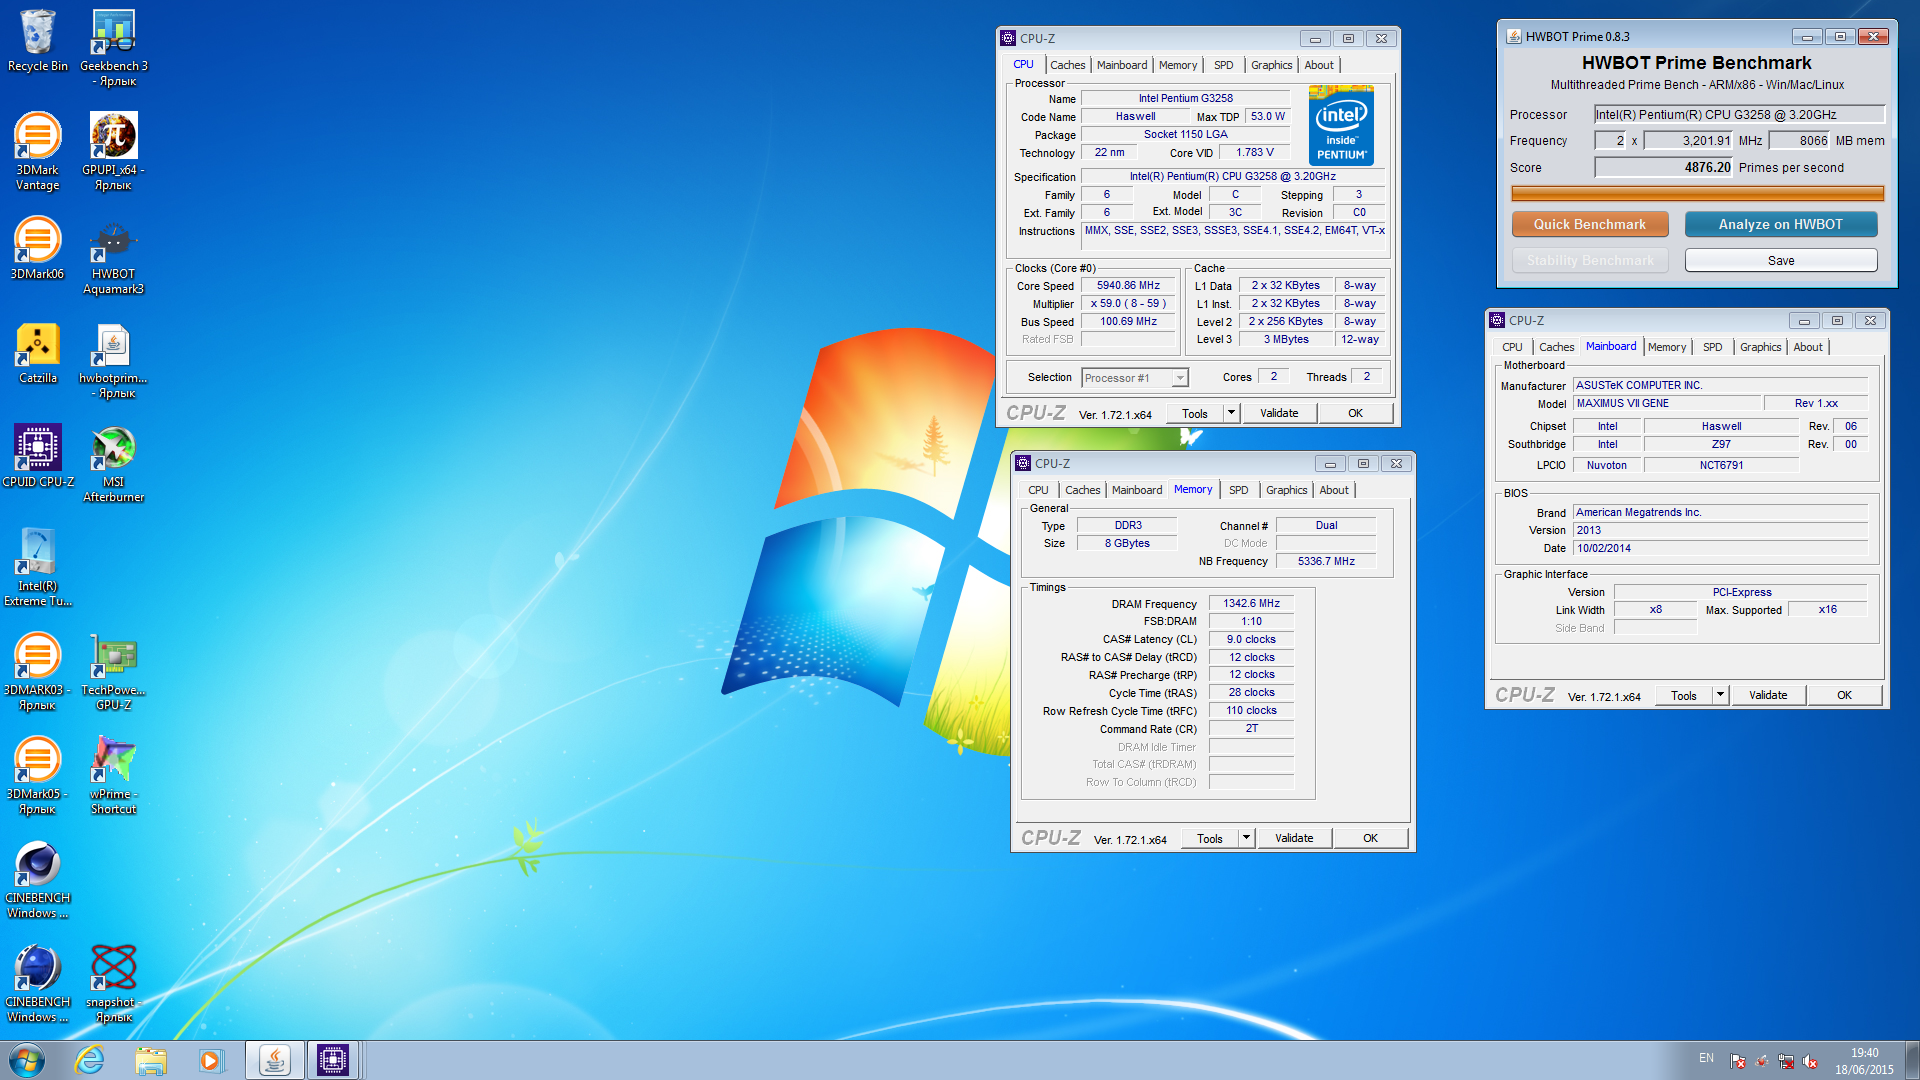Open the Recycle Bin desktop icon
Image resolution: width=1920 pixels, height=1080 pixels.
coord(38,41)
